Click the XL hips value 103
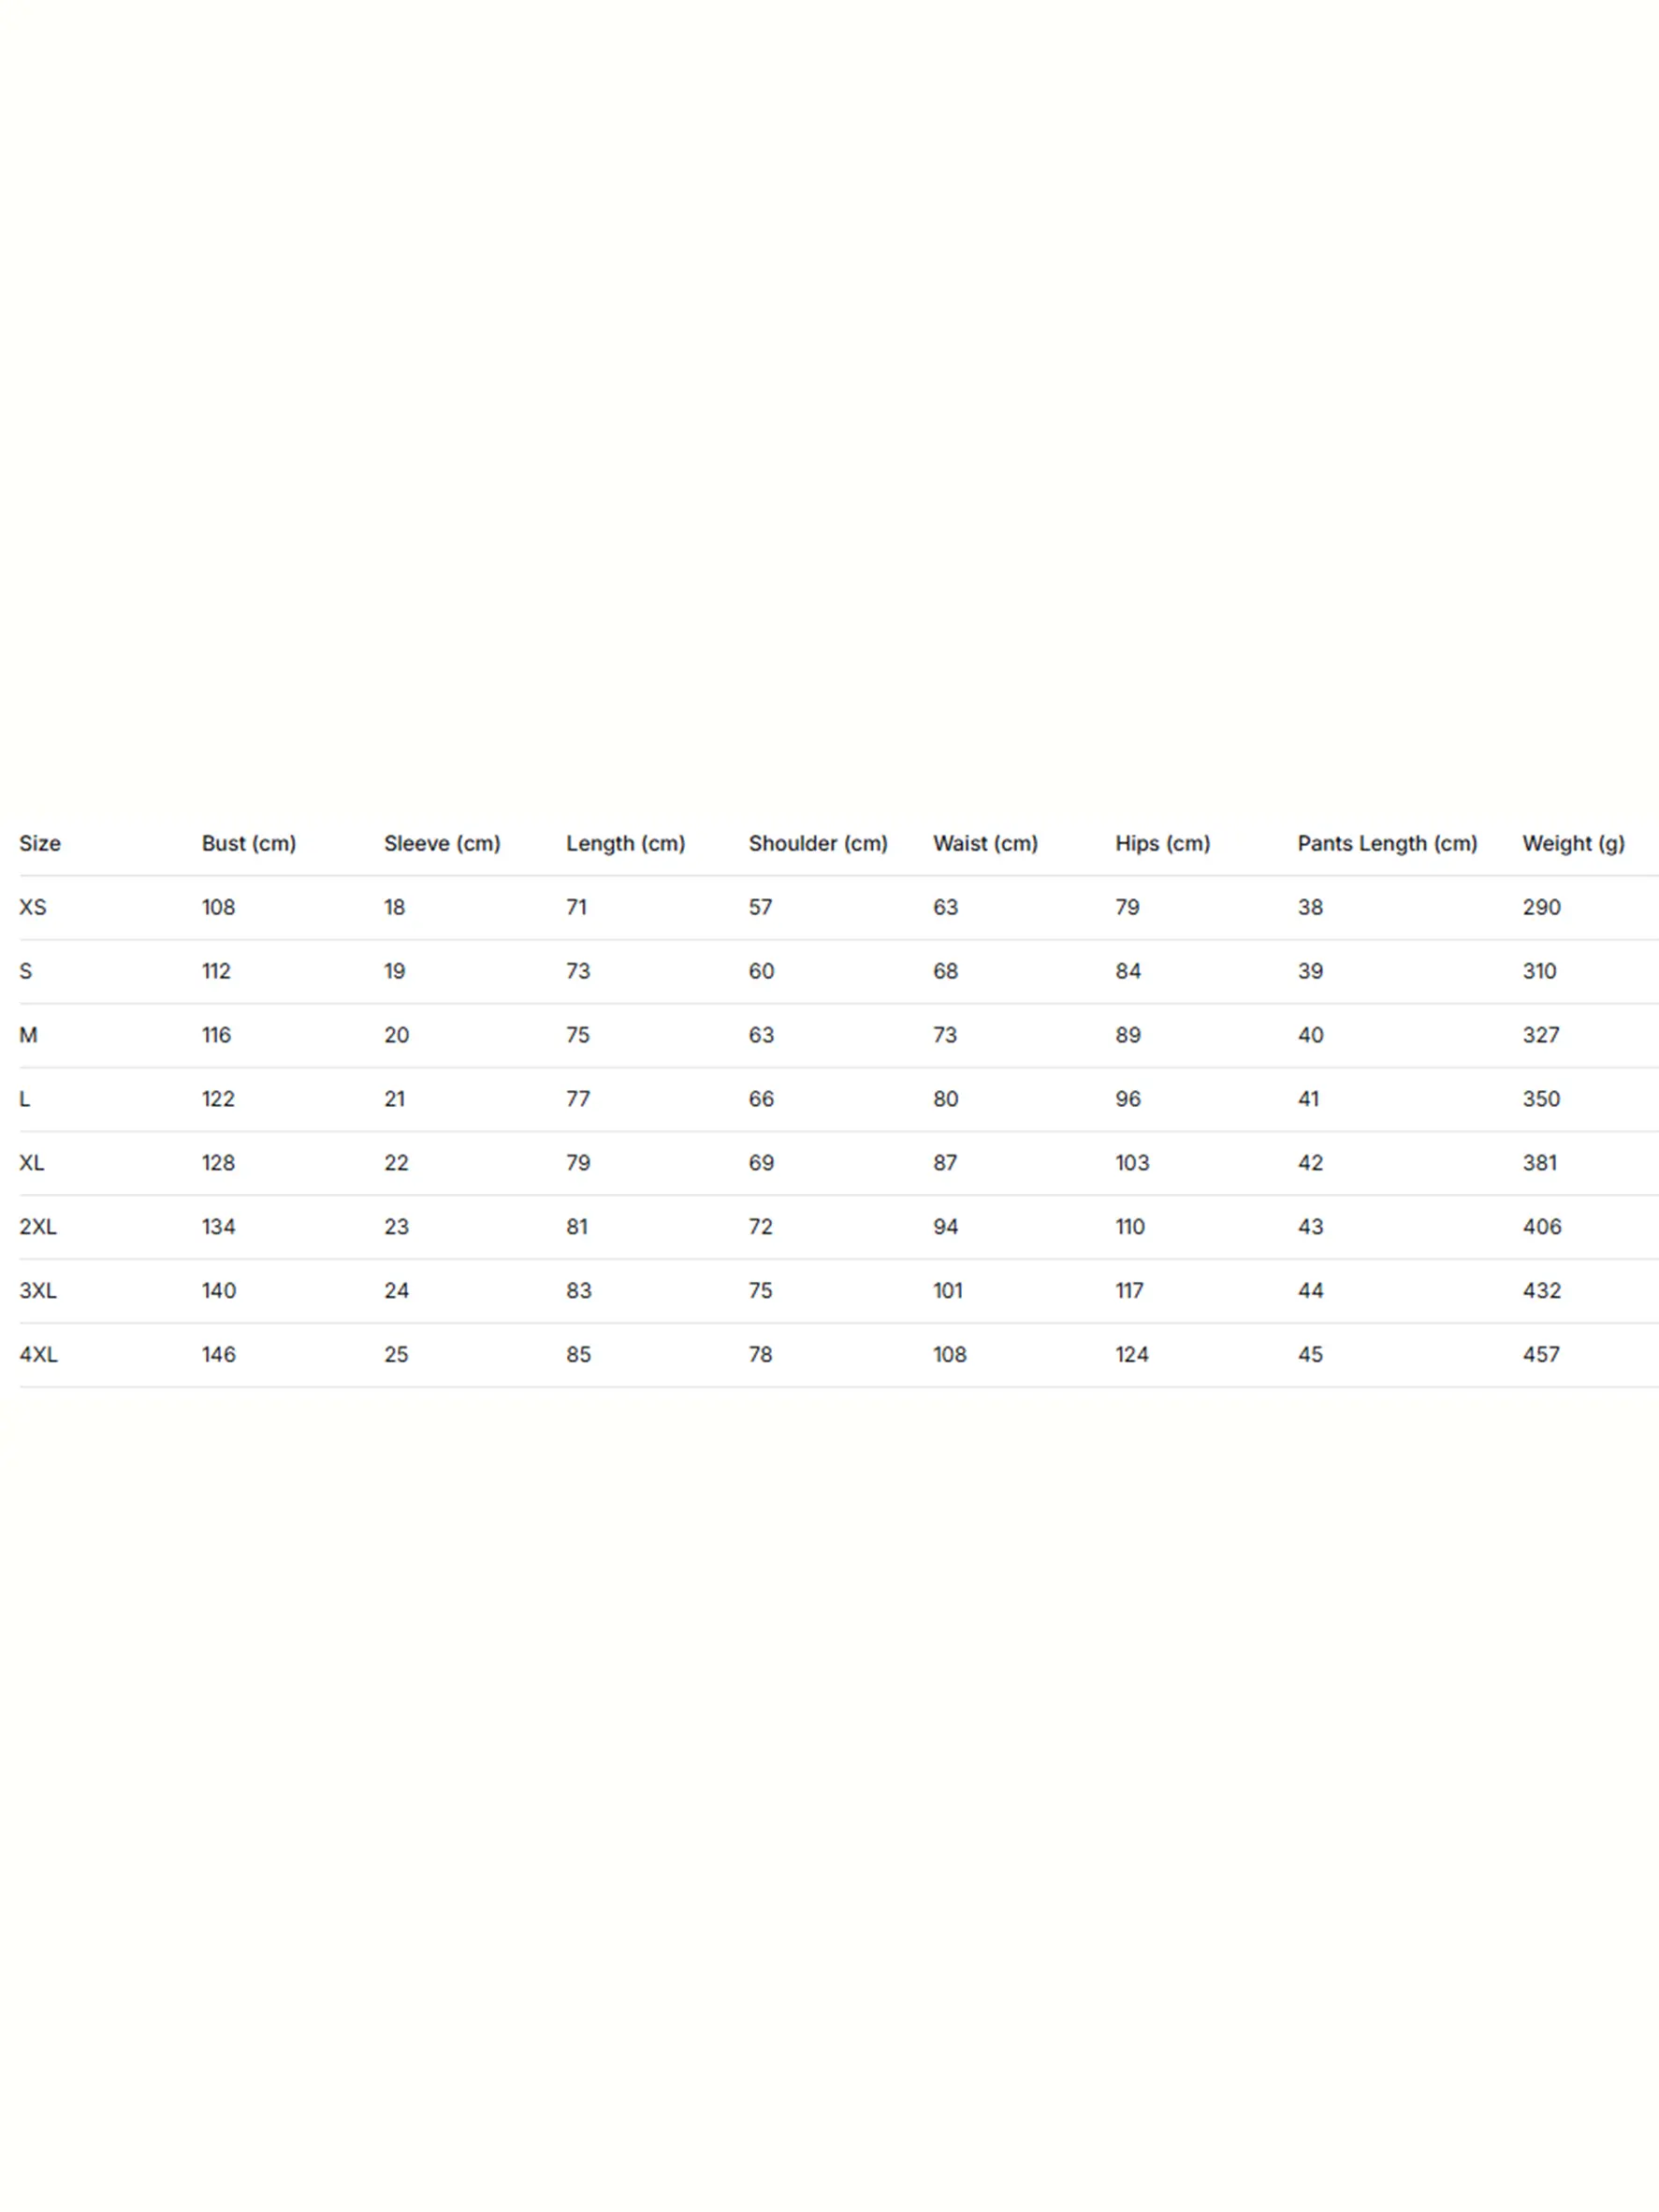The height and width of the screenshot is (2212, 1659). 1132,1163
